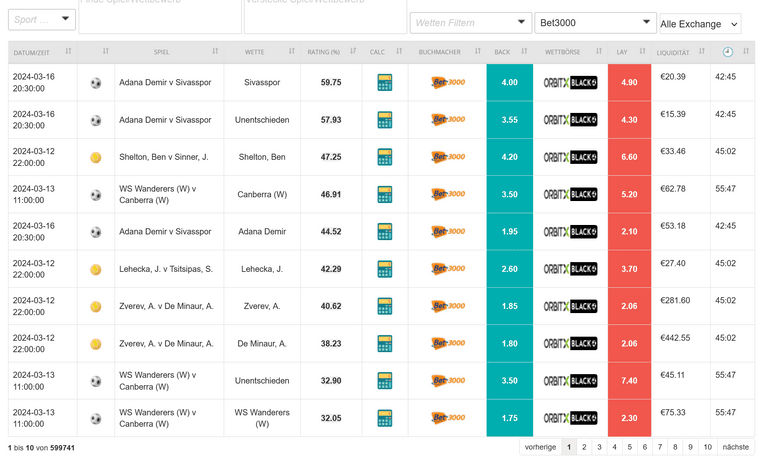The image size is (760, 459).
Task: Click back odds 2.60 cell
Action: (x=509, y=269)
